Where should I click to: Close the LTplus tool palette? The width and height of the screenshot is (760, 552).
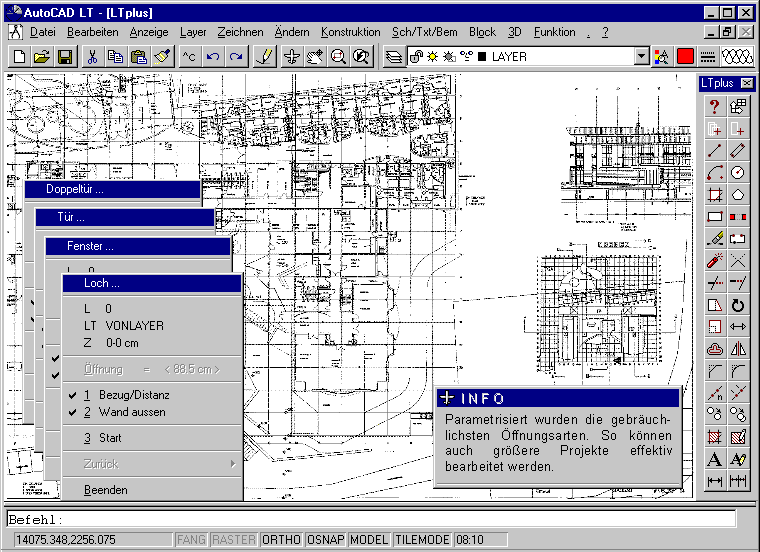[x=747, y=83]
